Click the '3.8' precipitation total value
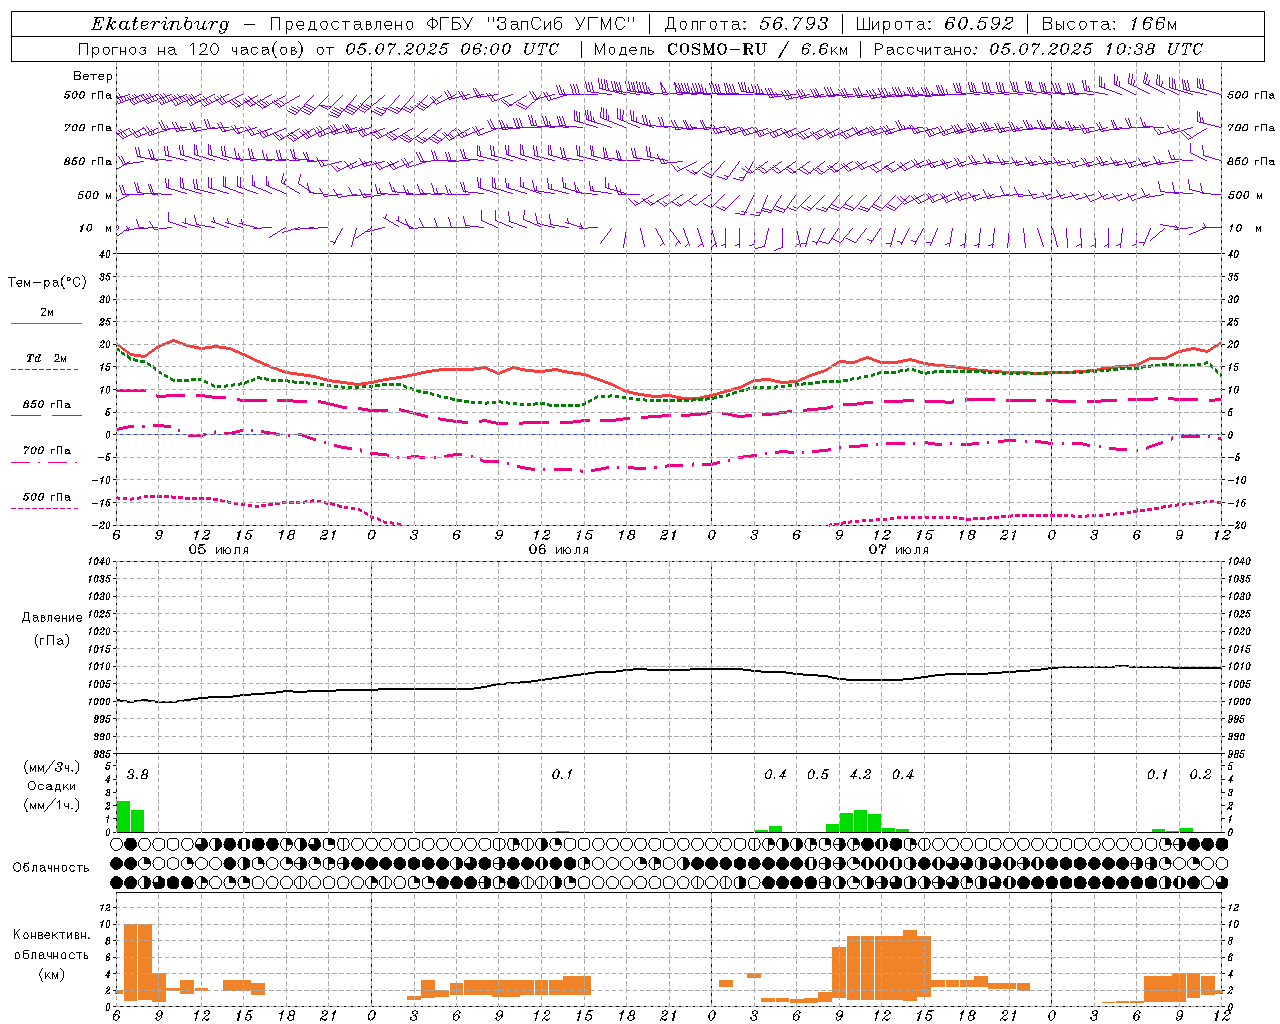The image size is (1280, 1024). coord(137,774)
